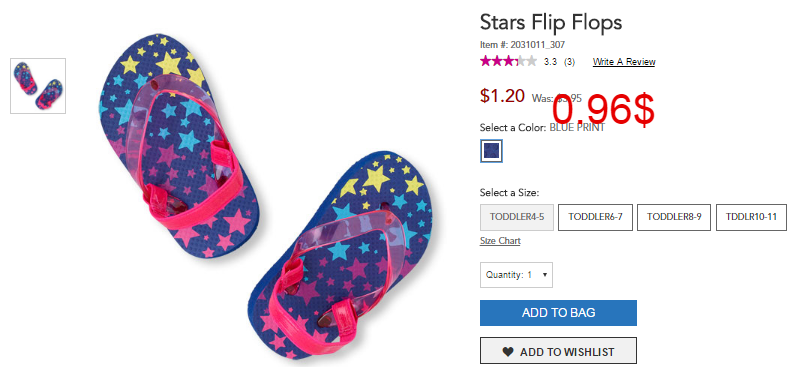Screen dimensions: 789x367
Task: Open the Write A Review link
Action: tap(624, 62)
